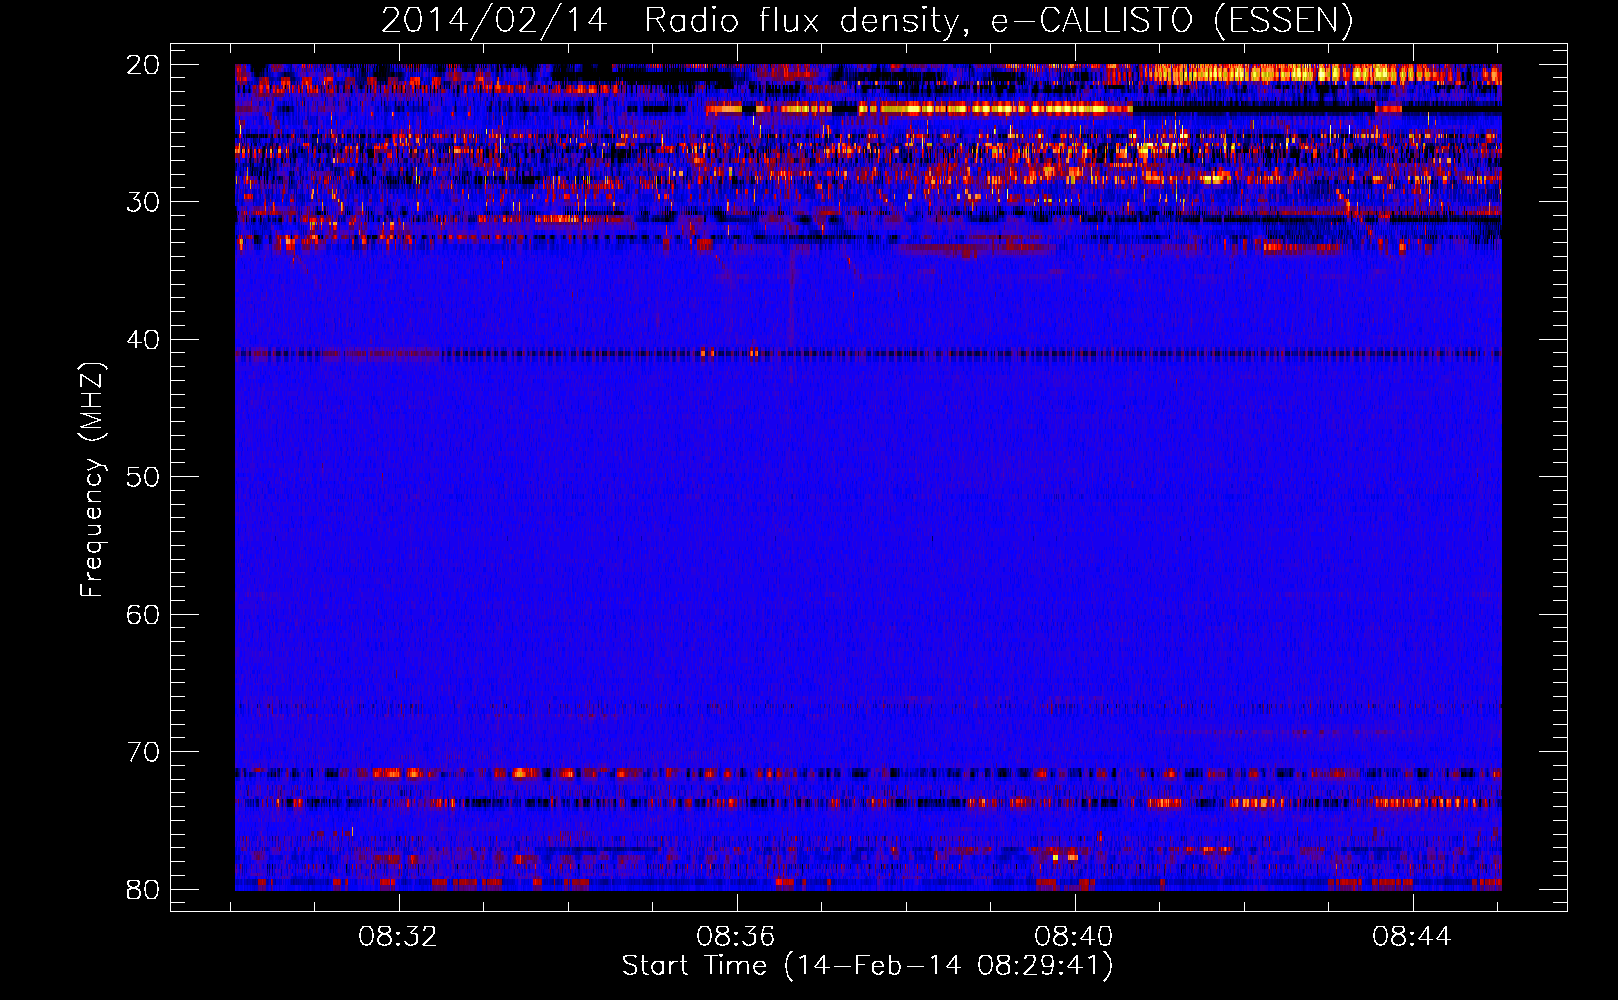The image size is (1618, 1000).
Task: Click the 08:36 time axis label
Action: [x=736, y=937]
